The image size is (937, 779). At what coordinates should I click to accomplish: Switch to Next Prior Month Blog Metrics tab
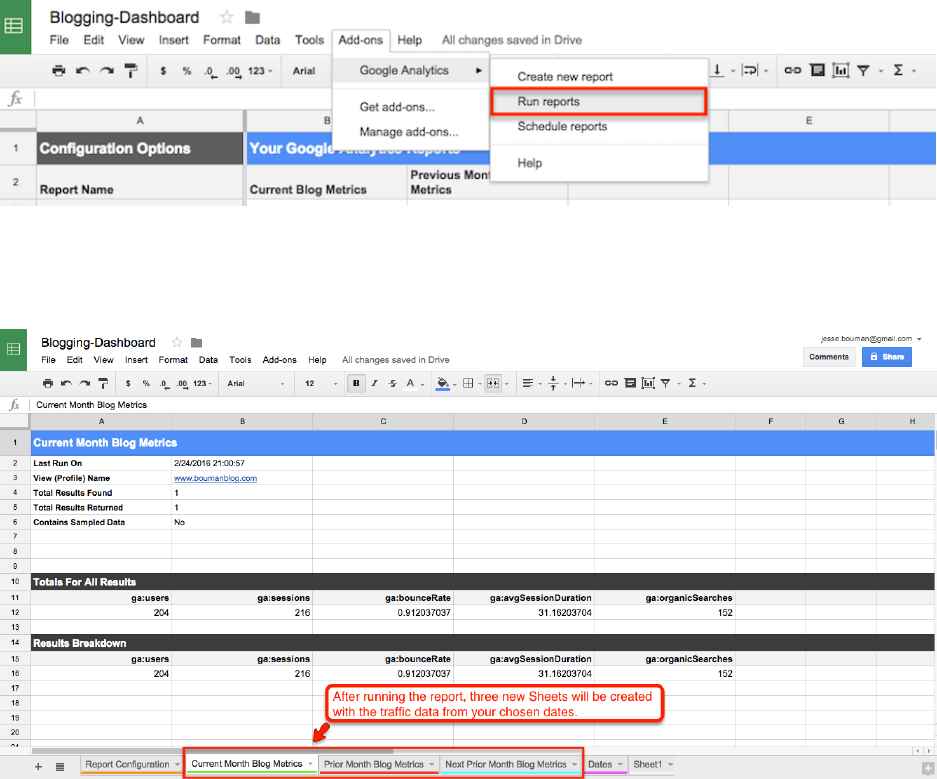(x=506, y=764)
